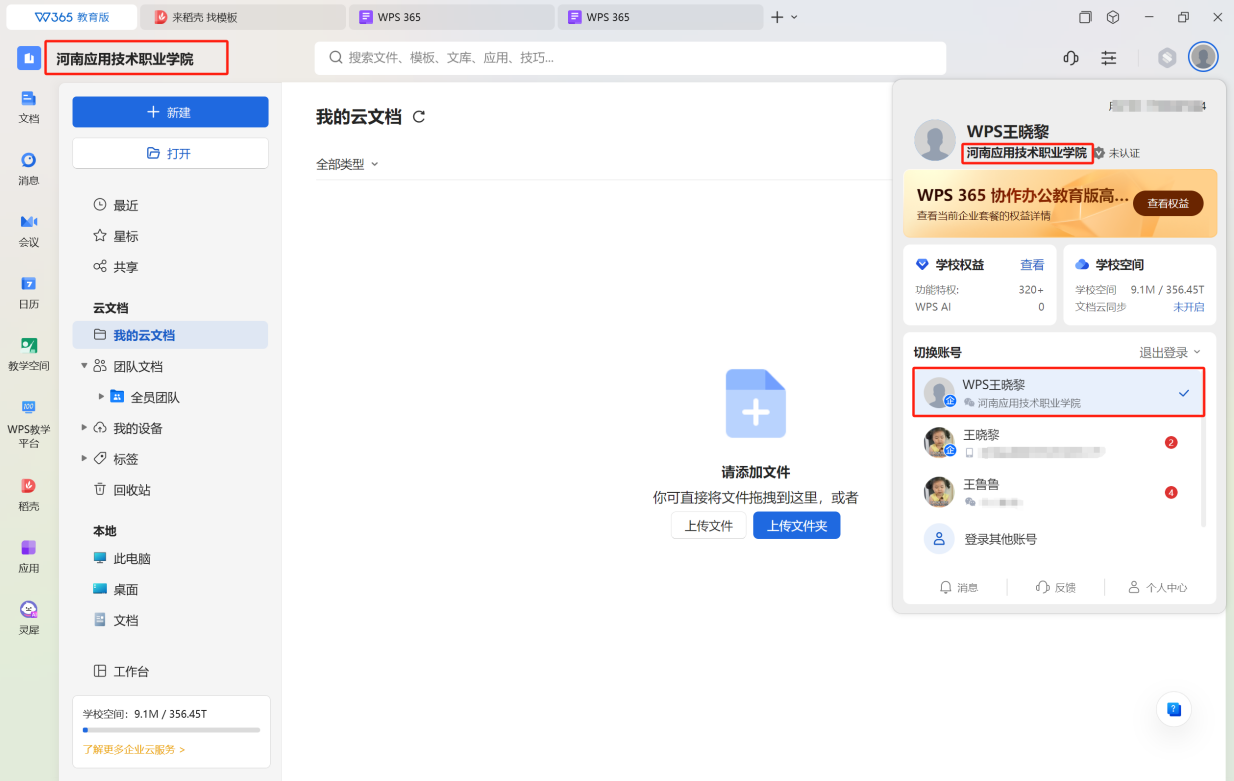Open 消息 in the left app bar
The height and width of the screenshot is (781, 1234).
29,168
